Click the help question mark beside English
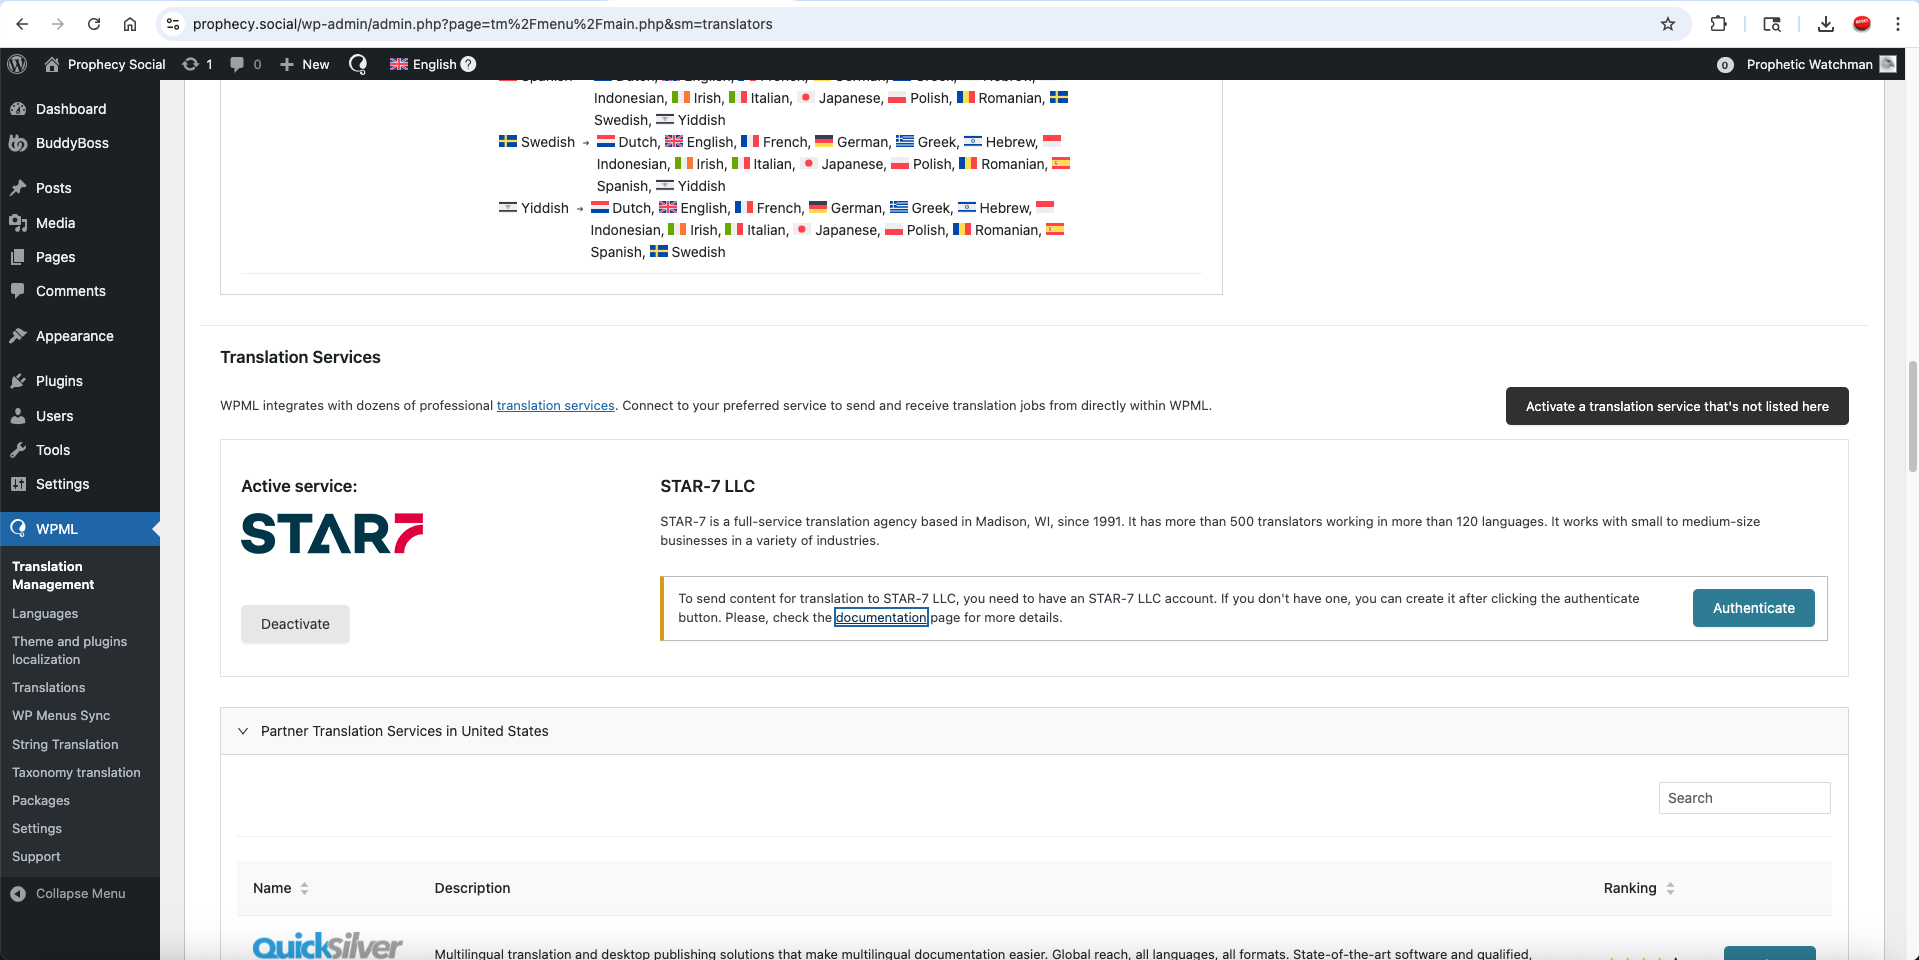The height and width of the screenshot is (960, 1919). 468,64
